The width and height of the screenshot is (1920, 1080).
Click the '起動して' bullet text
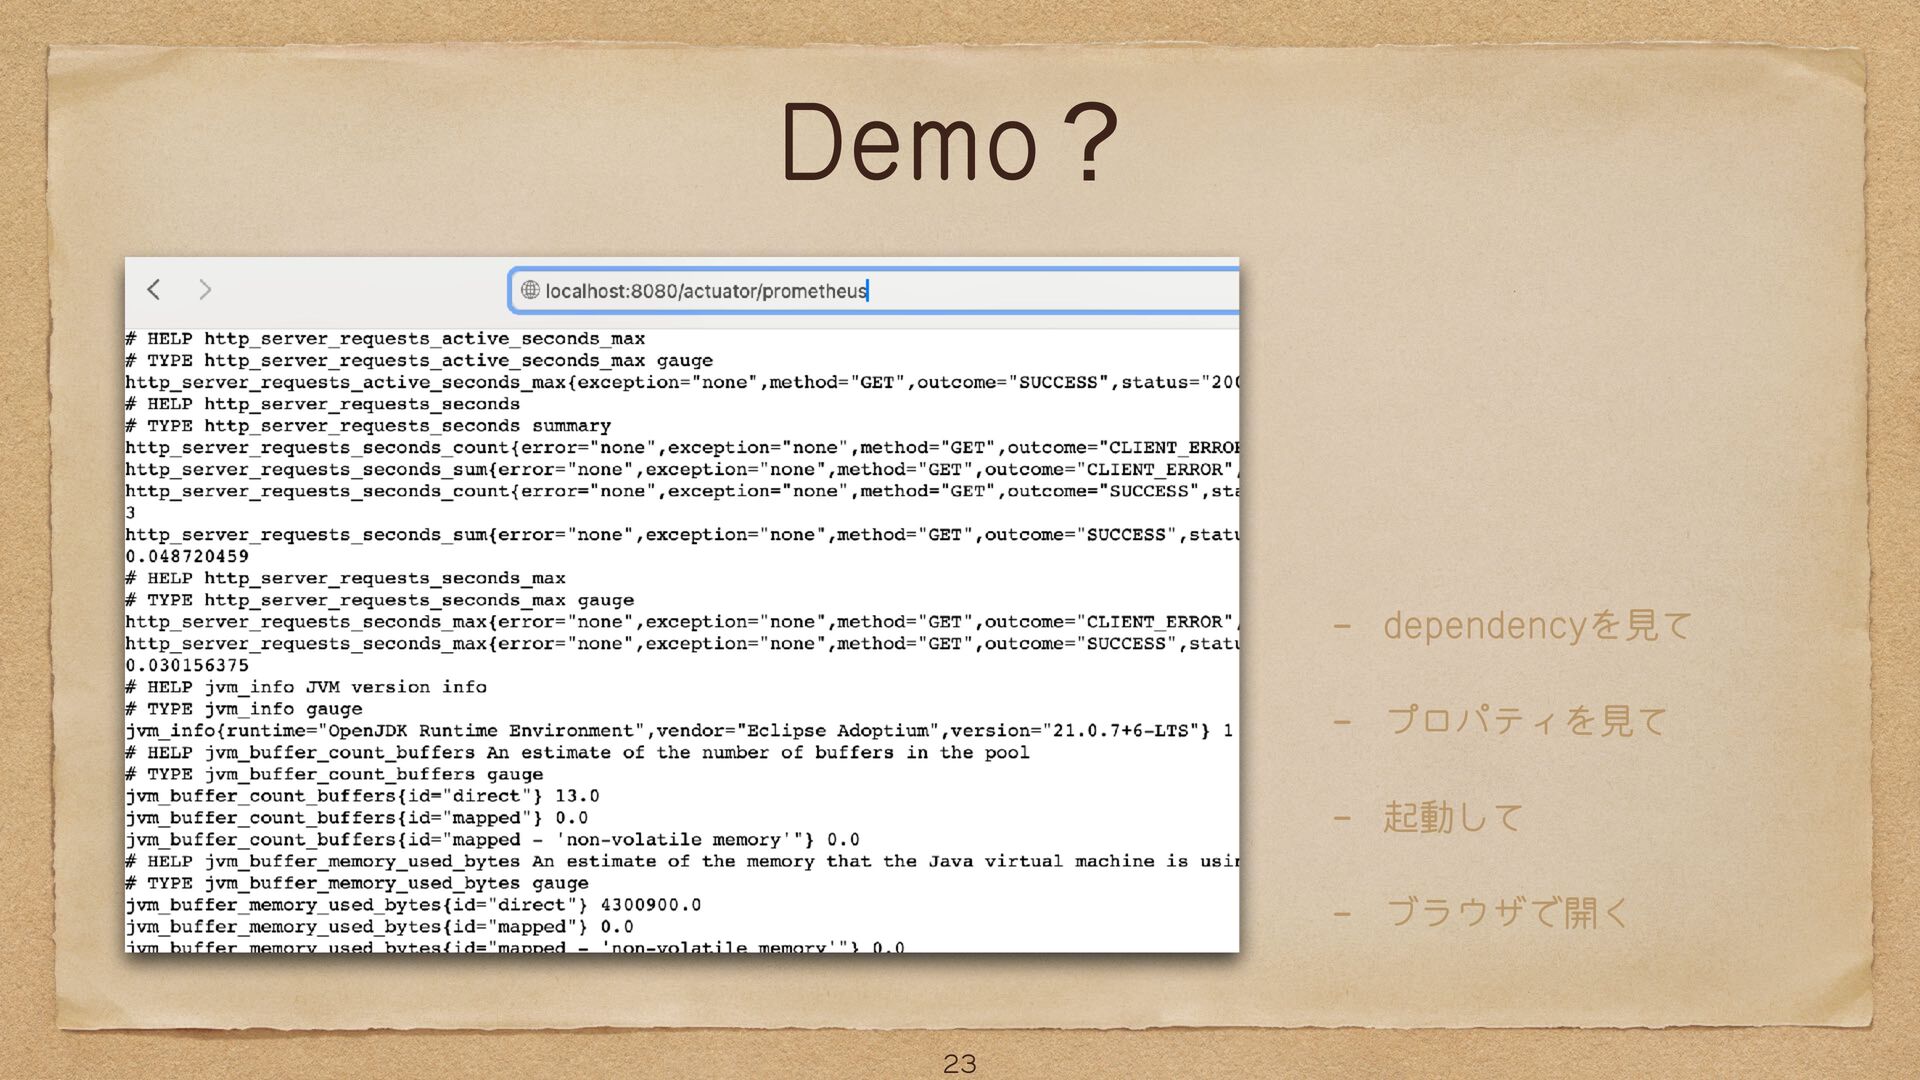1452,817
